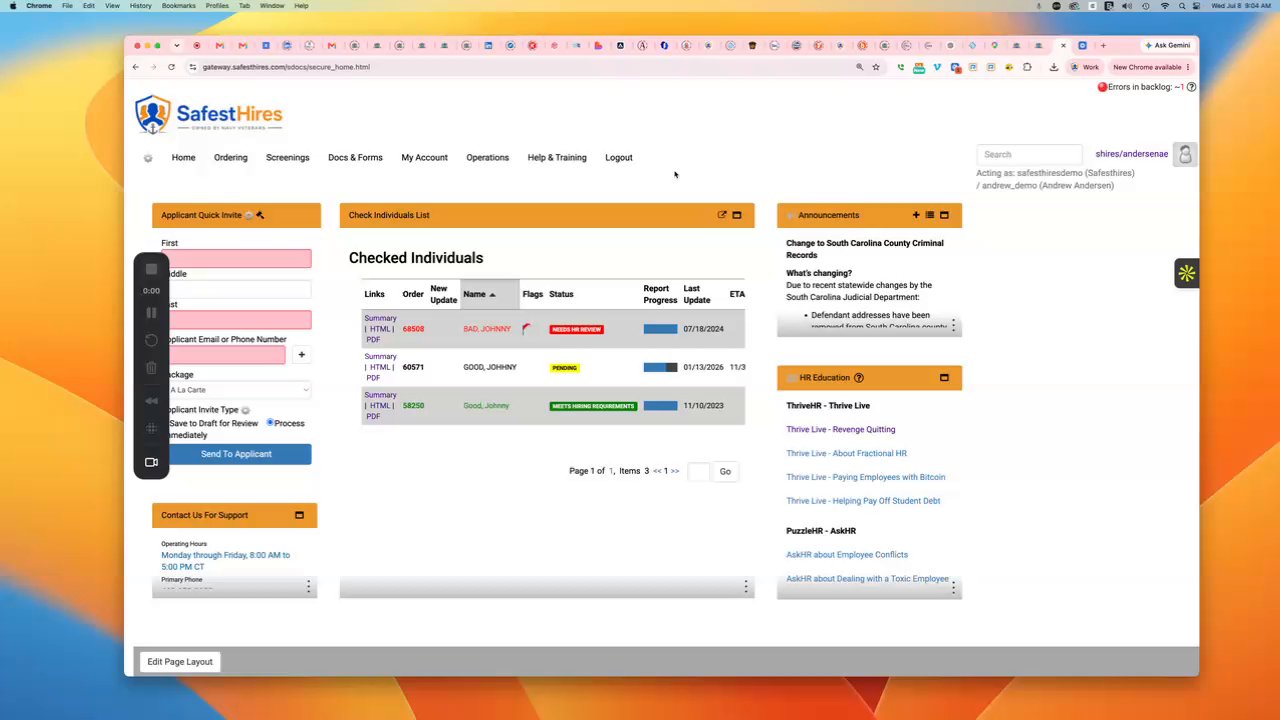
Task: Open Chrome's History menu in macOS menu bar
Action: [x=140, y=6]
